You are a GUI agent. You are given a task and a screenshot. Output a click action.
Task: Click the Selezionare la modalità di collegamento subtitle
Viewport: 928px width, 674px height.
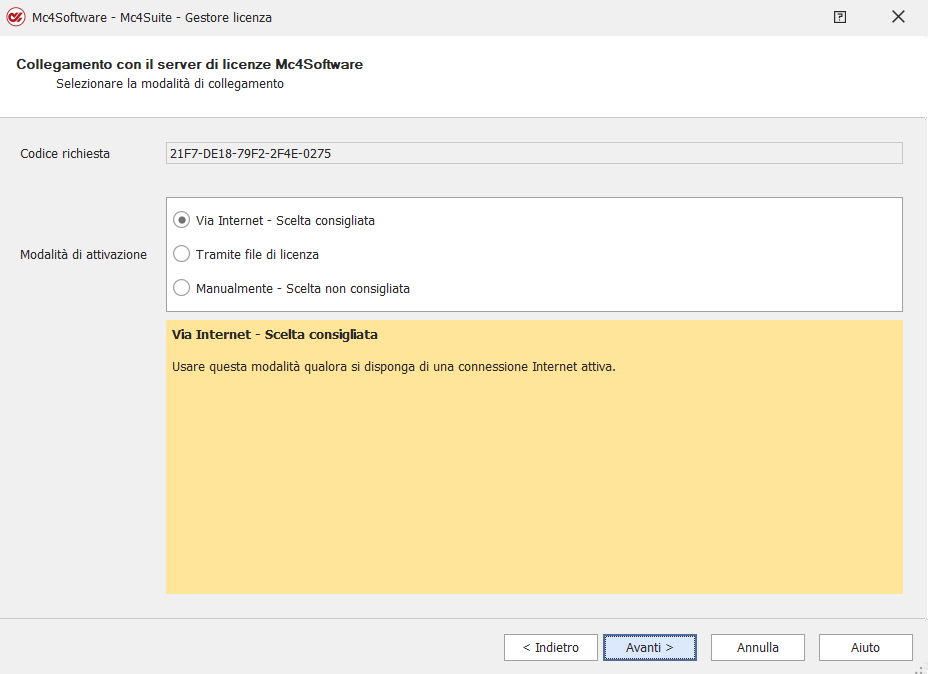coord(169,84)
